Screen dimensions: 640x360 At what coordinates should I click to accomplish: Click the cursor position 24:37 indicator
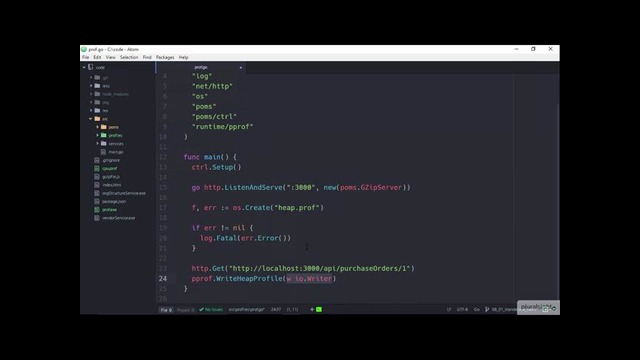tap(276, 309)
